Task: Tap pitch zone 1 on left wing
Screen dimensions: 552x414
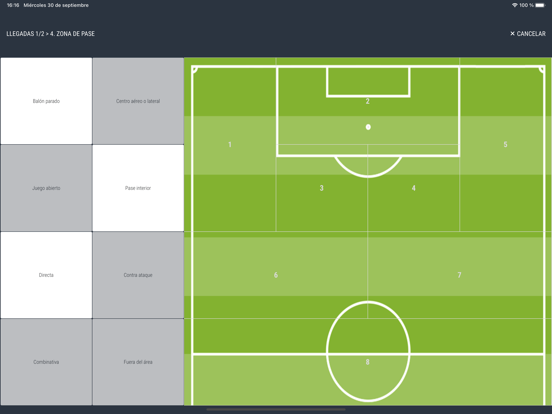Action: click(x=230, y=144)
